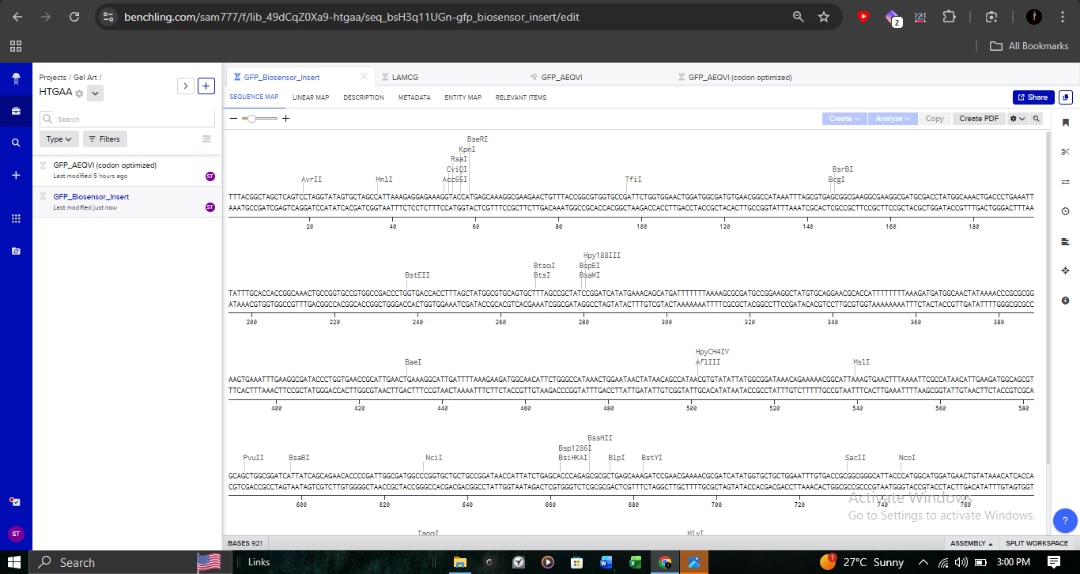Bookmark this page with star icon
1080x574 pixels.
824,17
